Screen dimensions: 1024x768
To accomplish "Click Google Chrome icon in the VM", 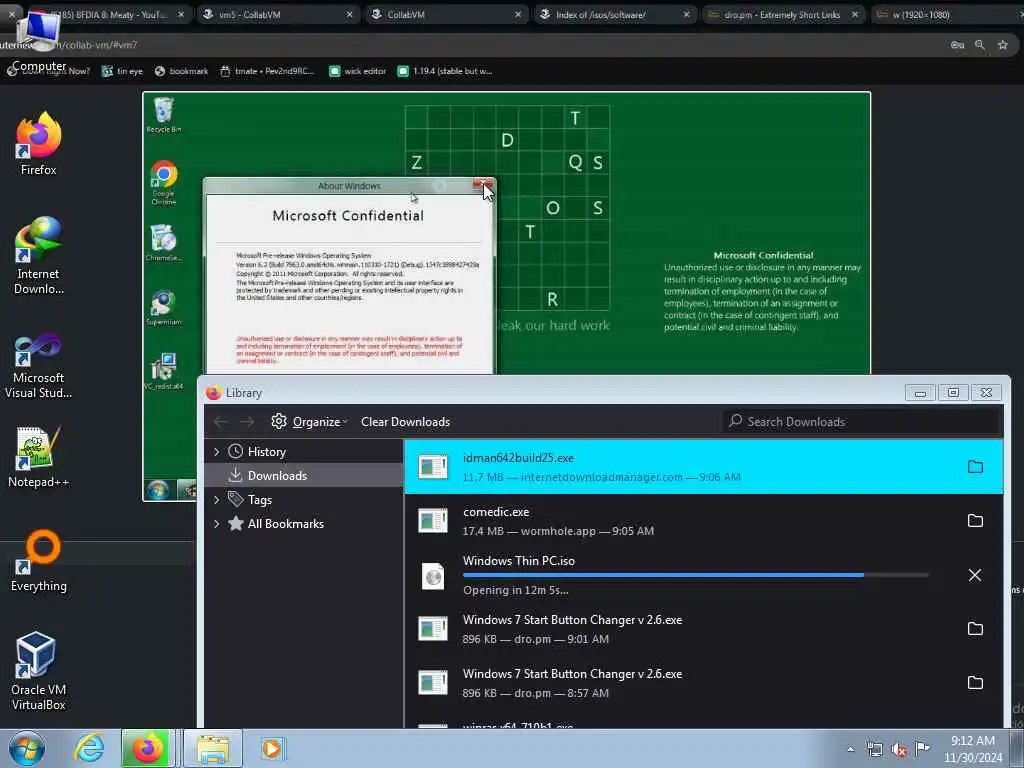I will (x=163, y=182).
